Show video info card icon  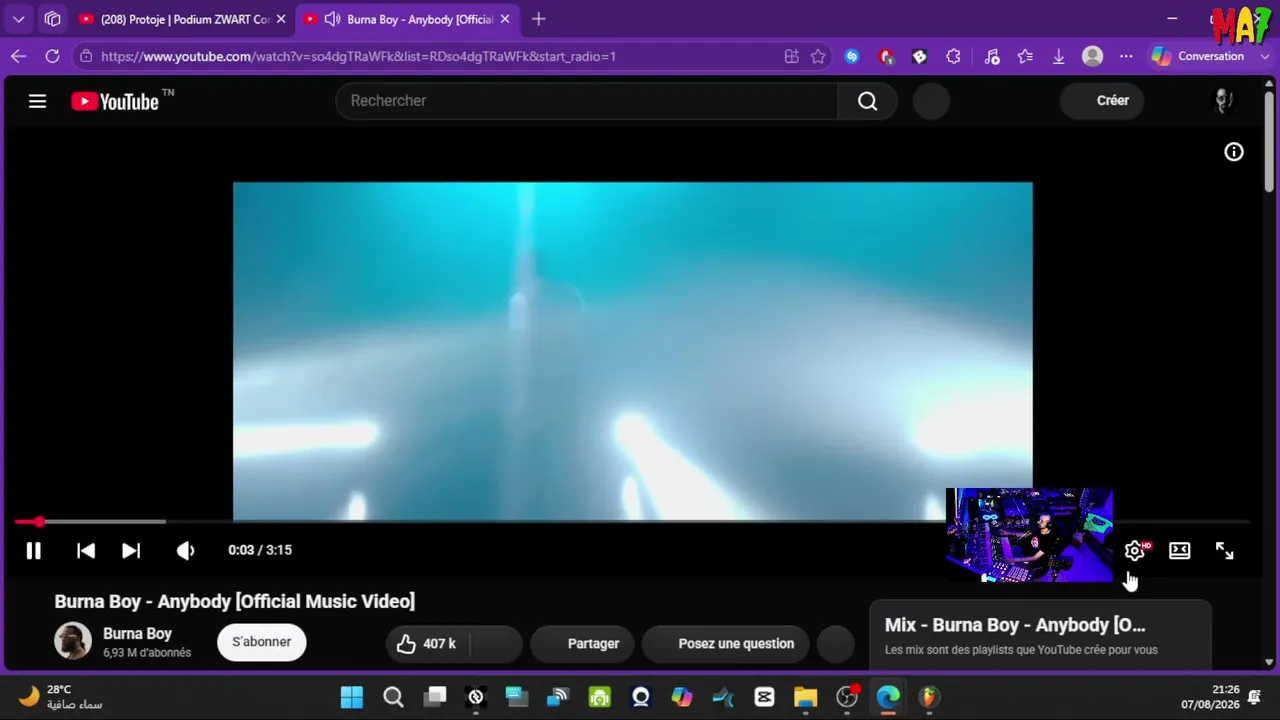point(1234,152)
